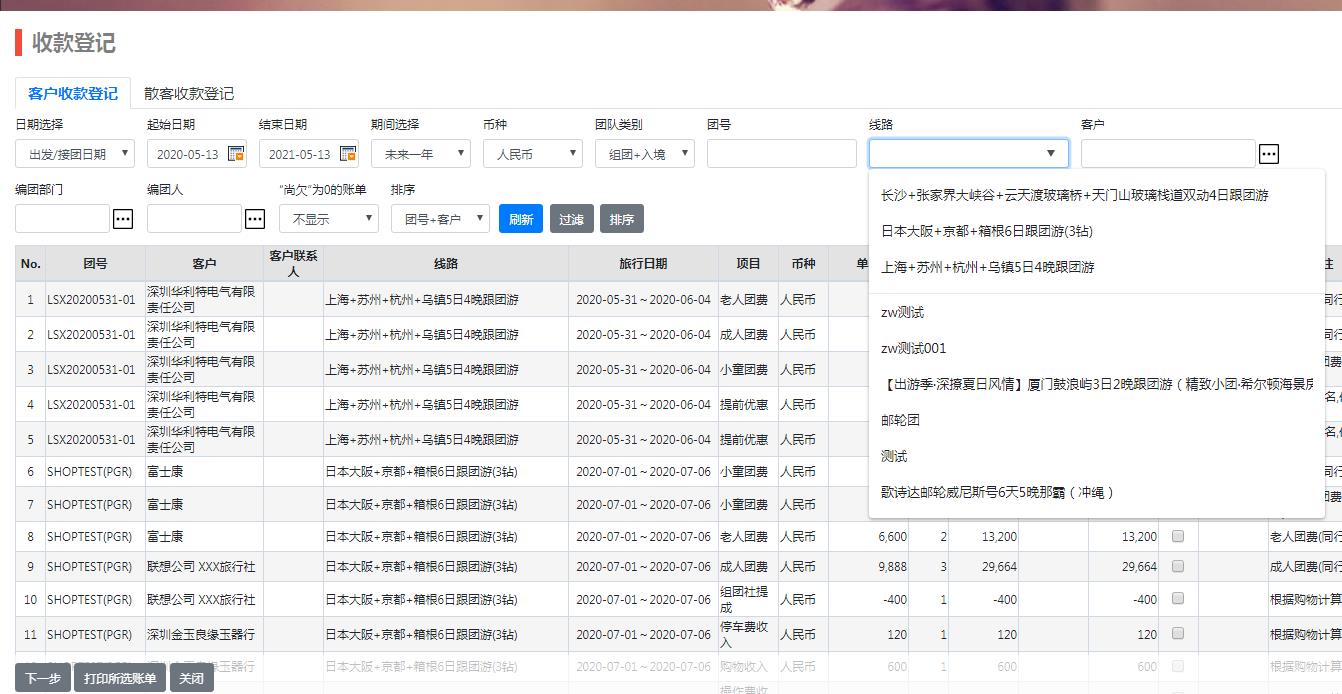Focus the 团号 input field

(x=782, y=154)
